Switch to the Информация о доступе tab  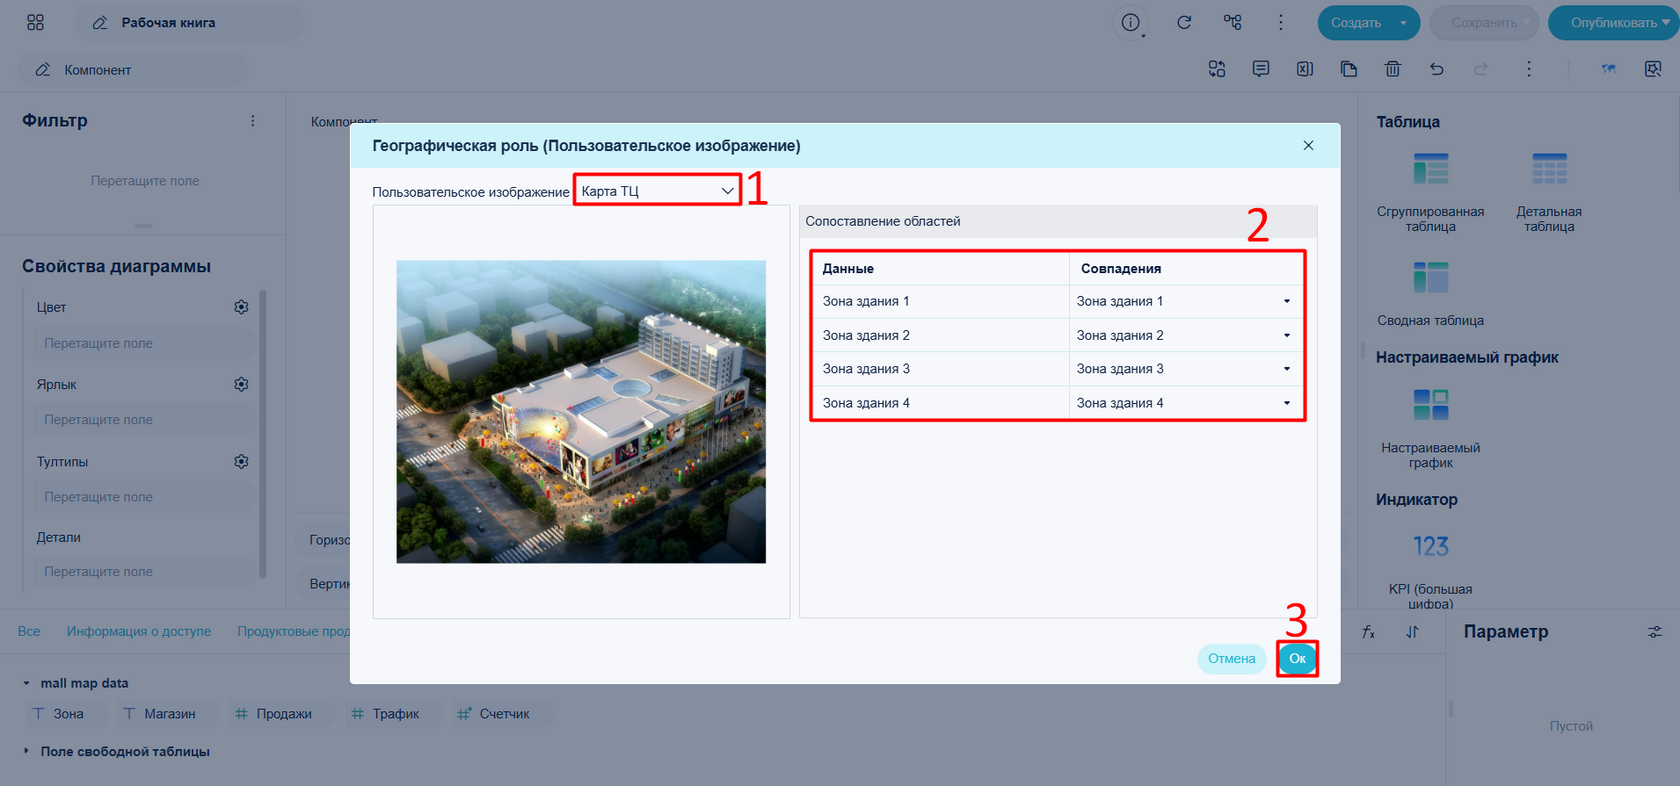pos(139,631)
